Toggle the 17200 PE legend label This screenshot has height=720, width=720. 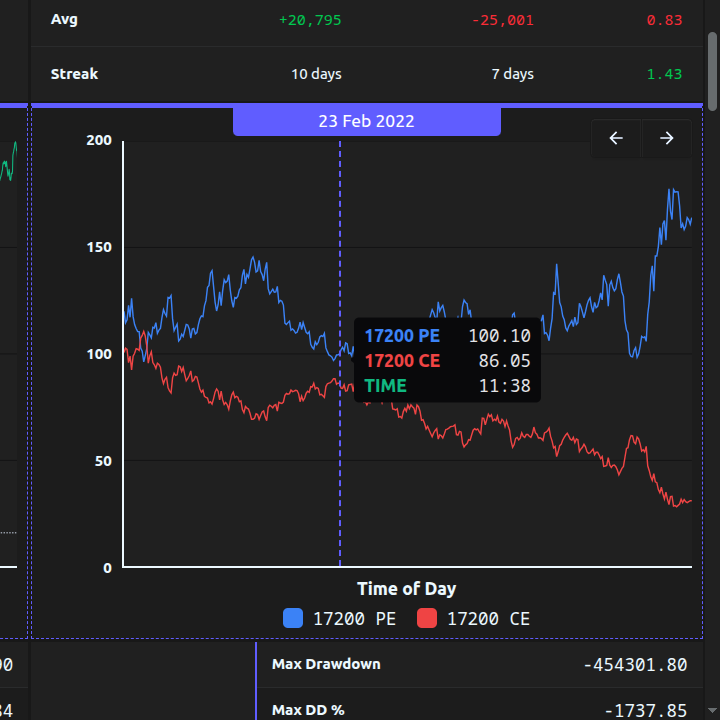coord(354,619)
